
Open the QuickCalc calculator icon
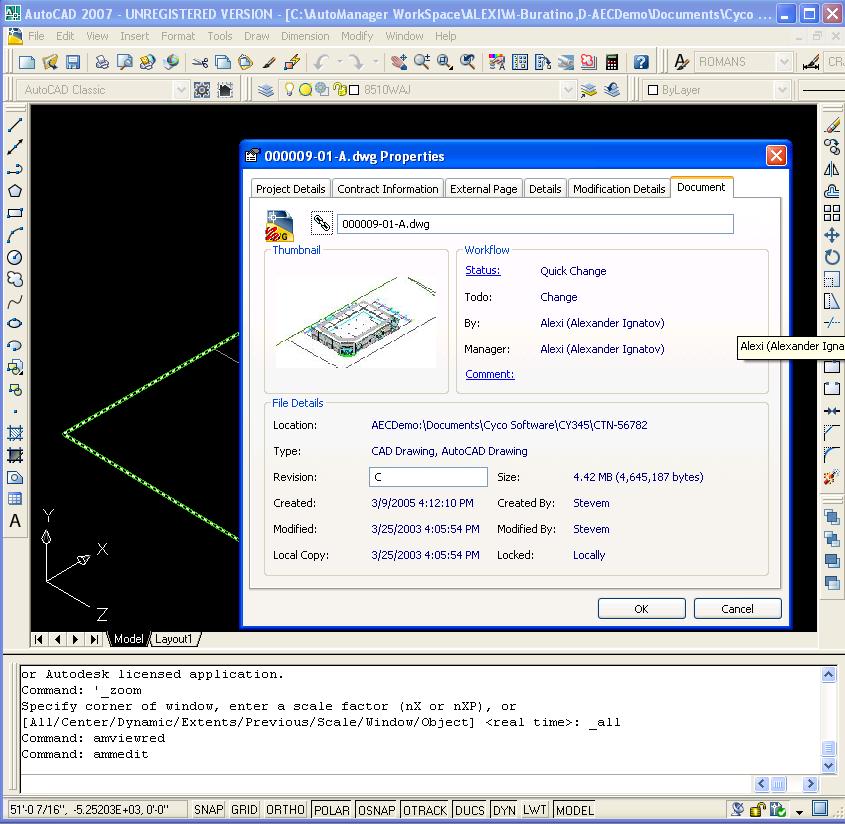[x=611, y=62]
